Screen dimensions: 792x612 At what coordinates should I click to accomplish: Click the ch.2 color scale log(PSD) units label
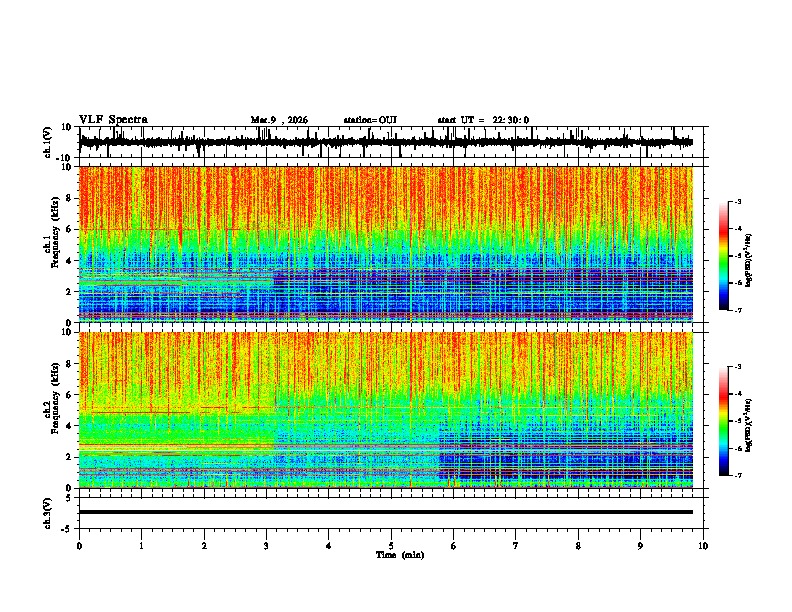pos(749,425)
